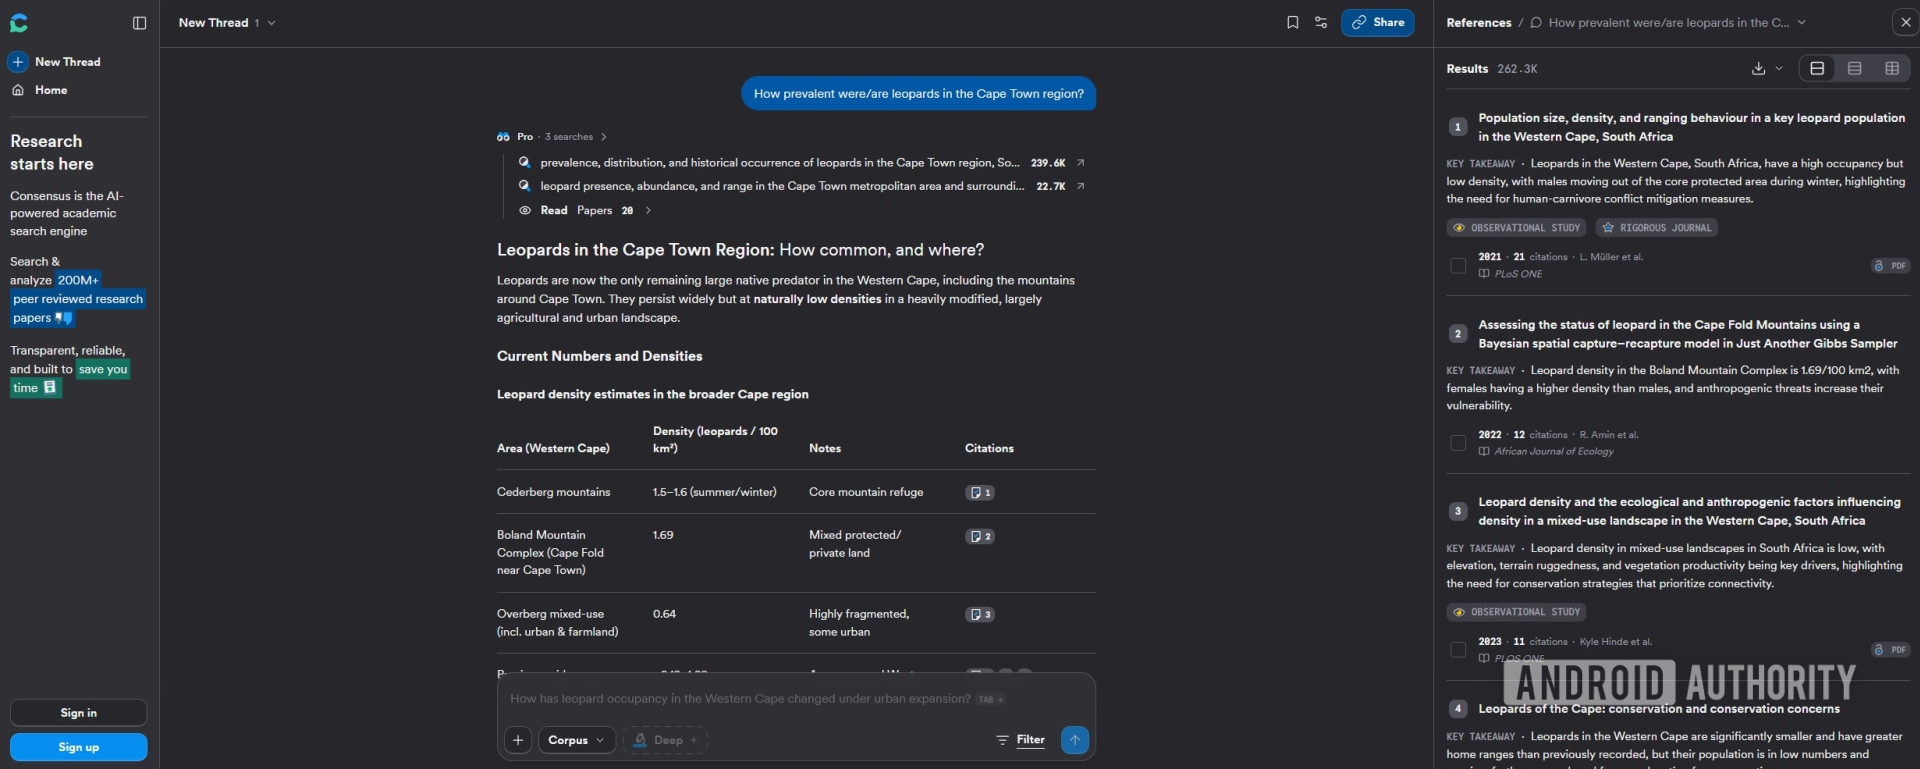The height and width of the screenshot is (769, 1920).
Task: Open citation 3 for Overberg mixed-use
Action: pos(979,614)
